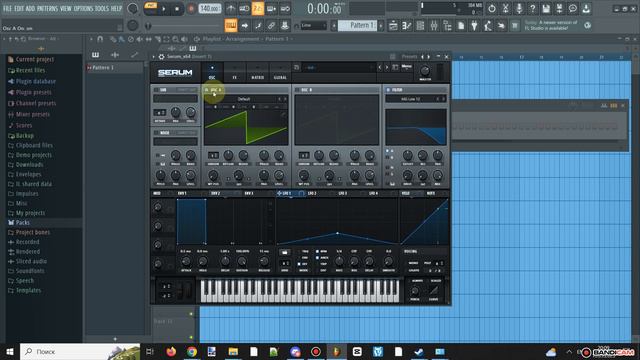The height and width of the screenshot is (360, 640).
Task: Expand the Mixer presets folder
Action: tap(33, 114)
